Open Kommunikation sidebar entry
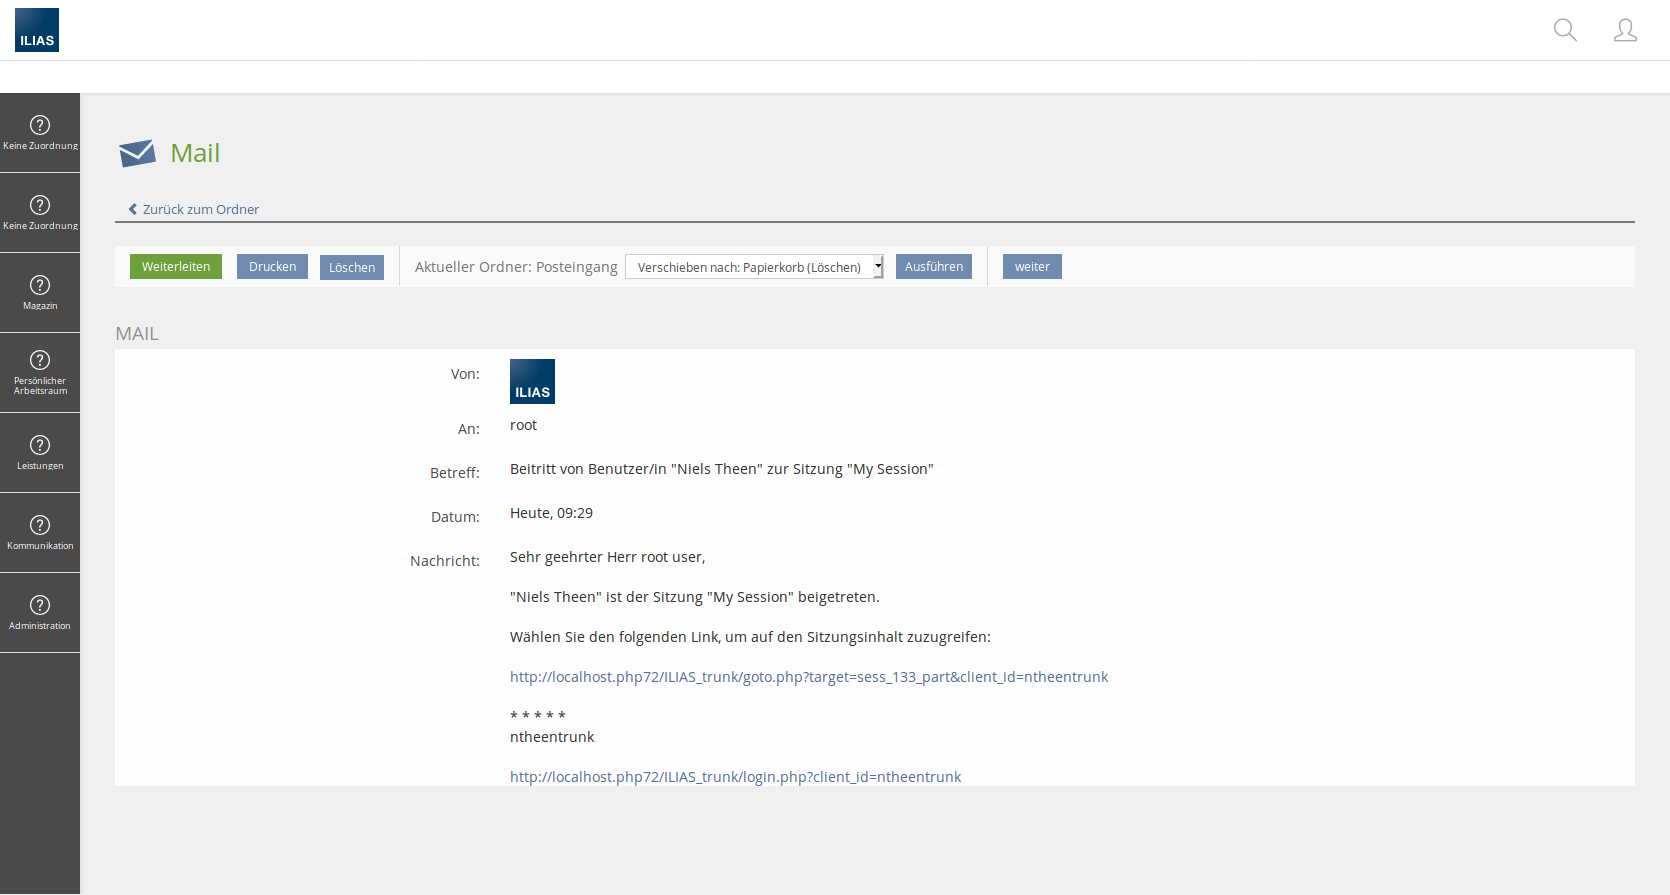 40,532
